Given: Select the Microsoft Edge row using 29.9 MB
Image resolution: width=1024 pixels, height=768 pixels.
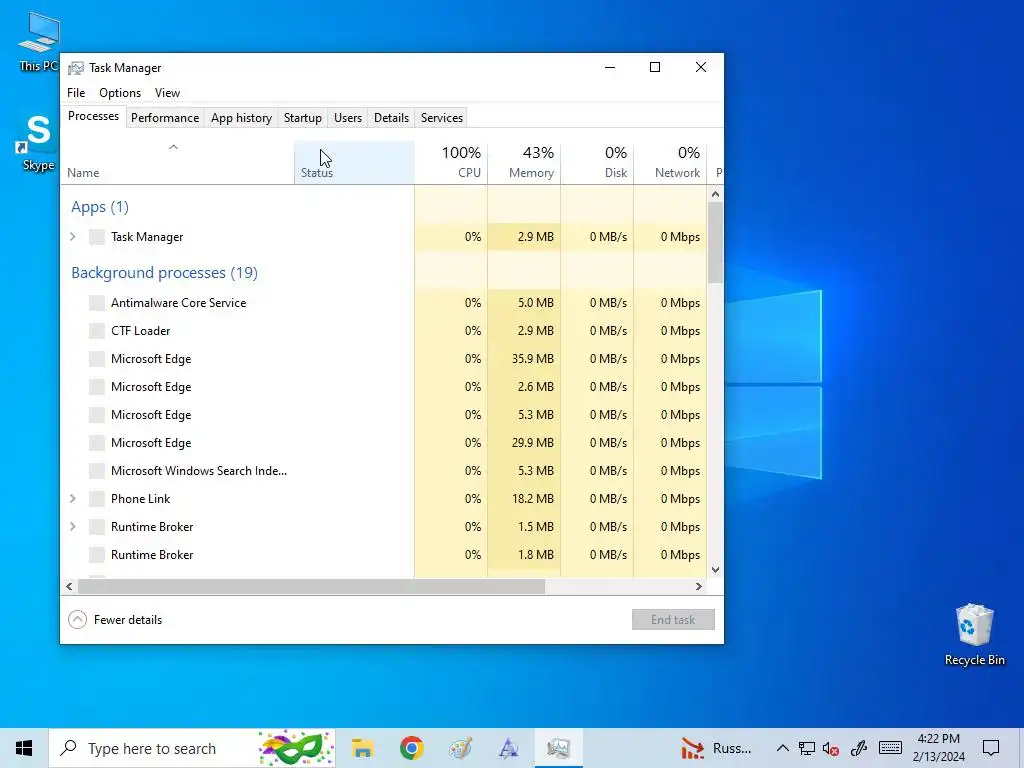Looking at the screenshot, I should 384,443.
